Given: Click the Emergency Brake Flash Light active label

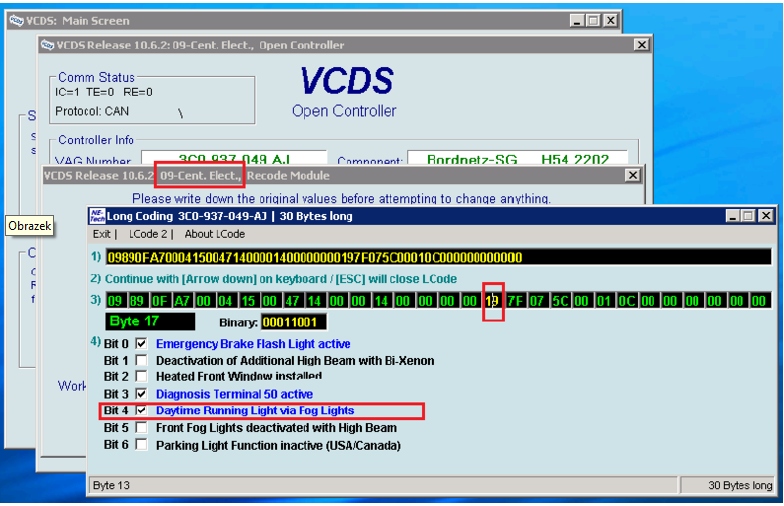Looking at the screenshot, I should pos(253,344).
